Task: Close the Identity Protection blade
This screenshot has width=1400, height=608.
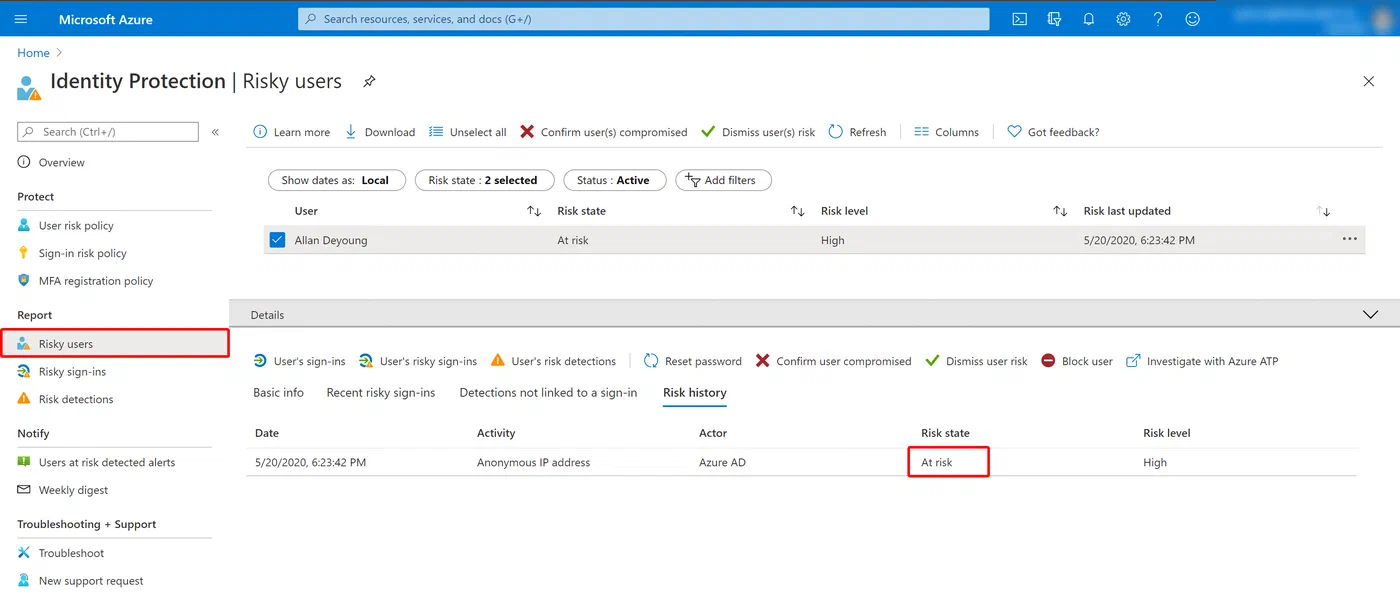Action: (x=1369, y=81)
